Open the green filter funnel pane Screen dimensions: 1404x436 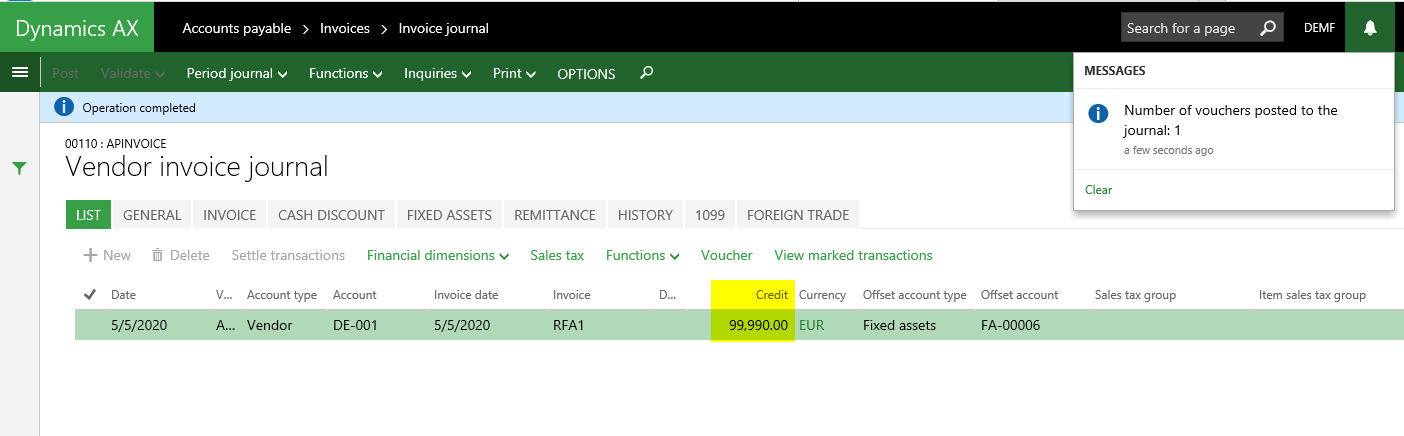pos(19,168)
